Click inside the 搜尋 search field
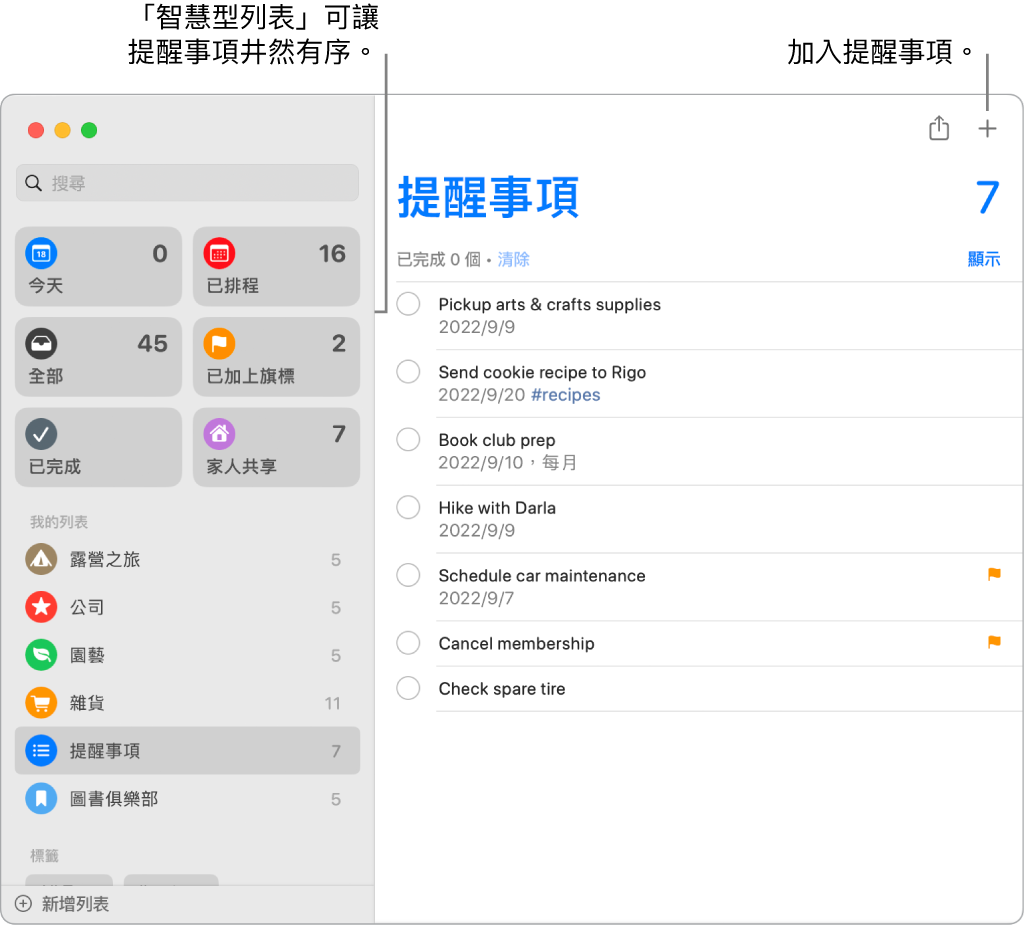Image resolution: width=1027 pixels, height=926 pixels. (187, 183)
